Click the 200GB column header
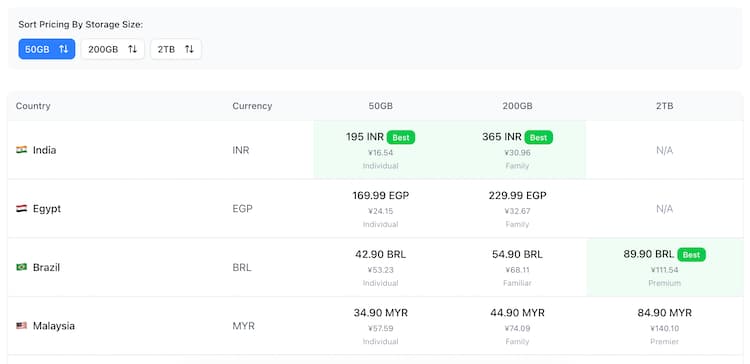This screenshot has height=364, width=750. tap(518, 106)
